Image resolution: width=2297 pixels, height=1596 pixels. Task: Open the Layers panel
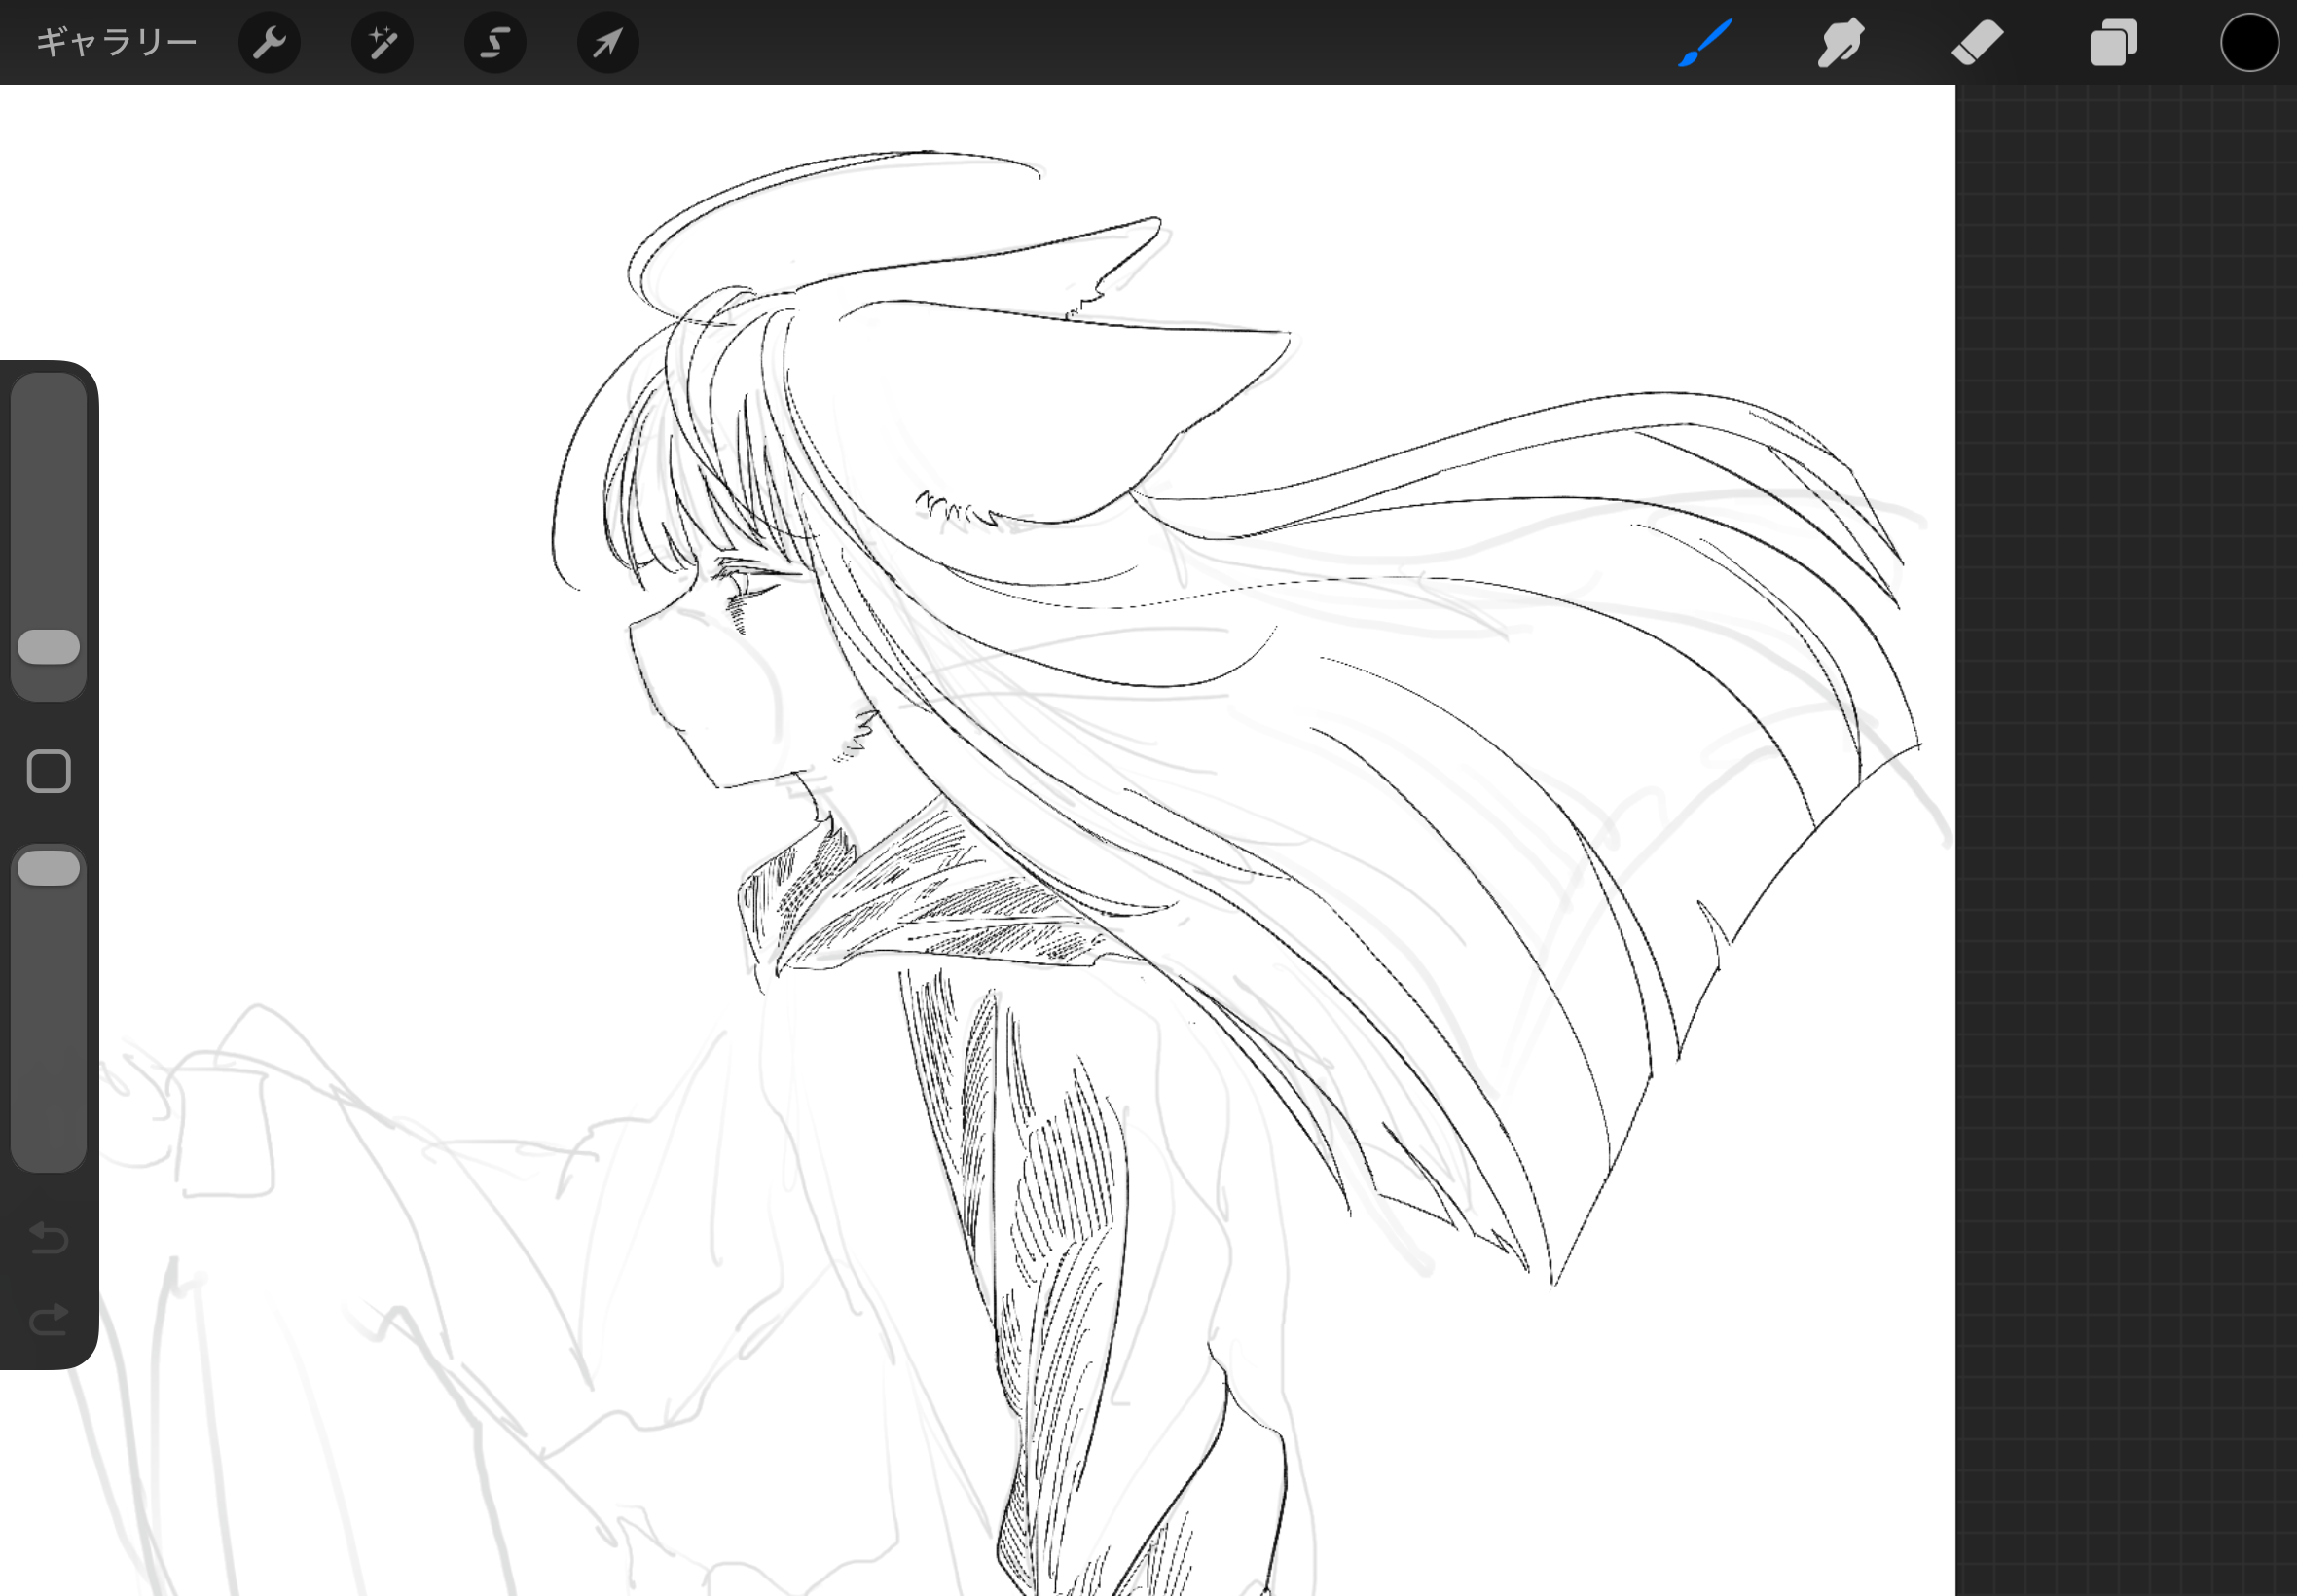tap(2113, 43)
